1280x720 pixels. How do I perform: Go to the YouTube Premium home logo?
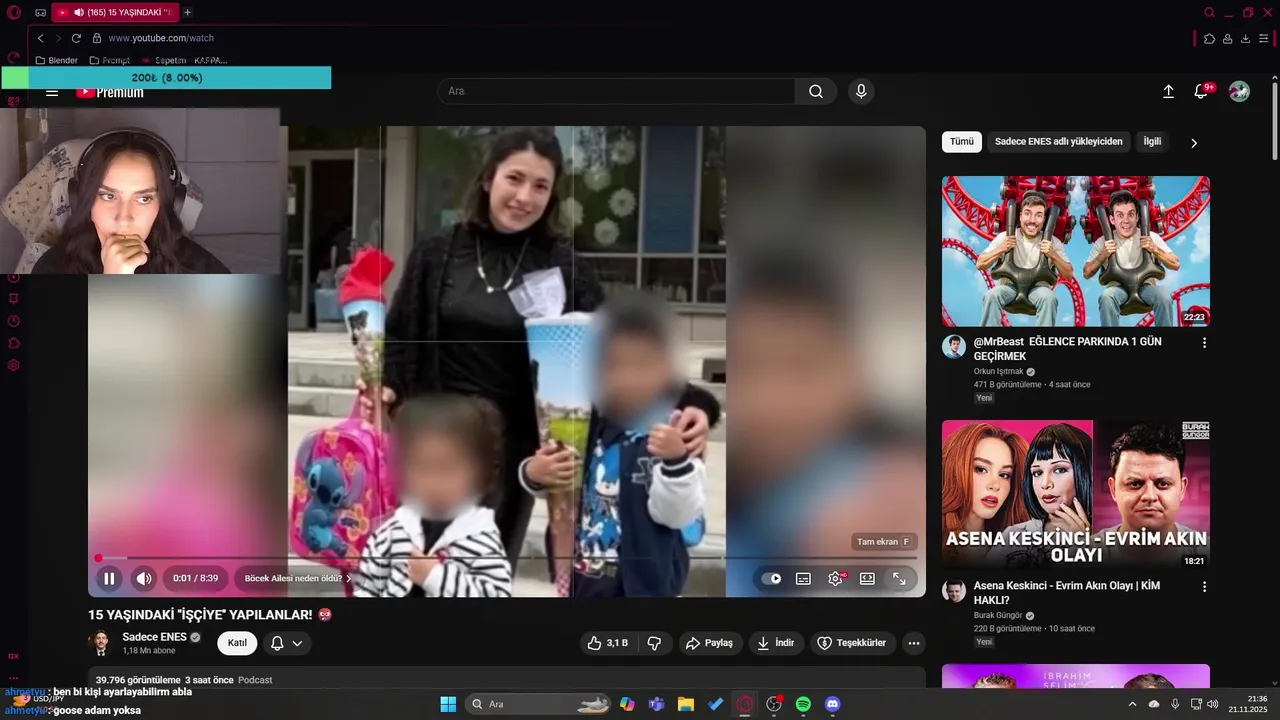tap(110, 92)
